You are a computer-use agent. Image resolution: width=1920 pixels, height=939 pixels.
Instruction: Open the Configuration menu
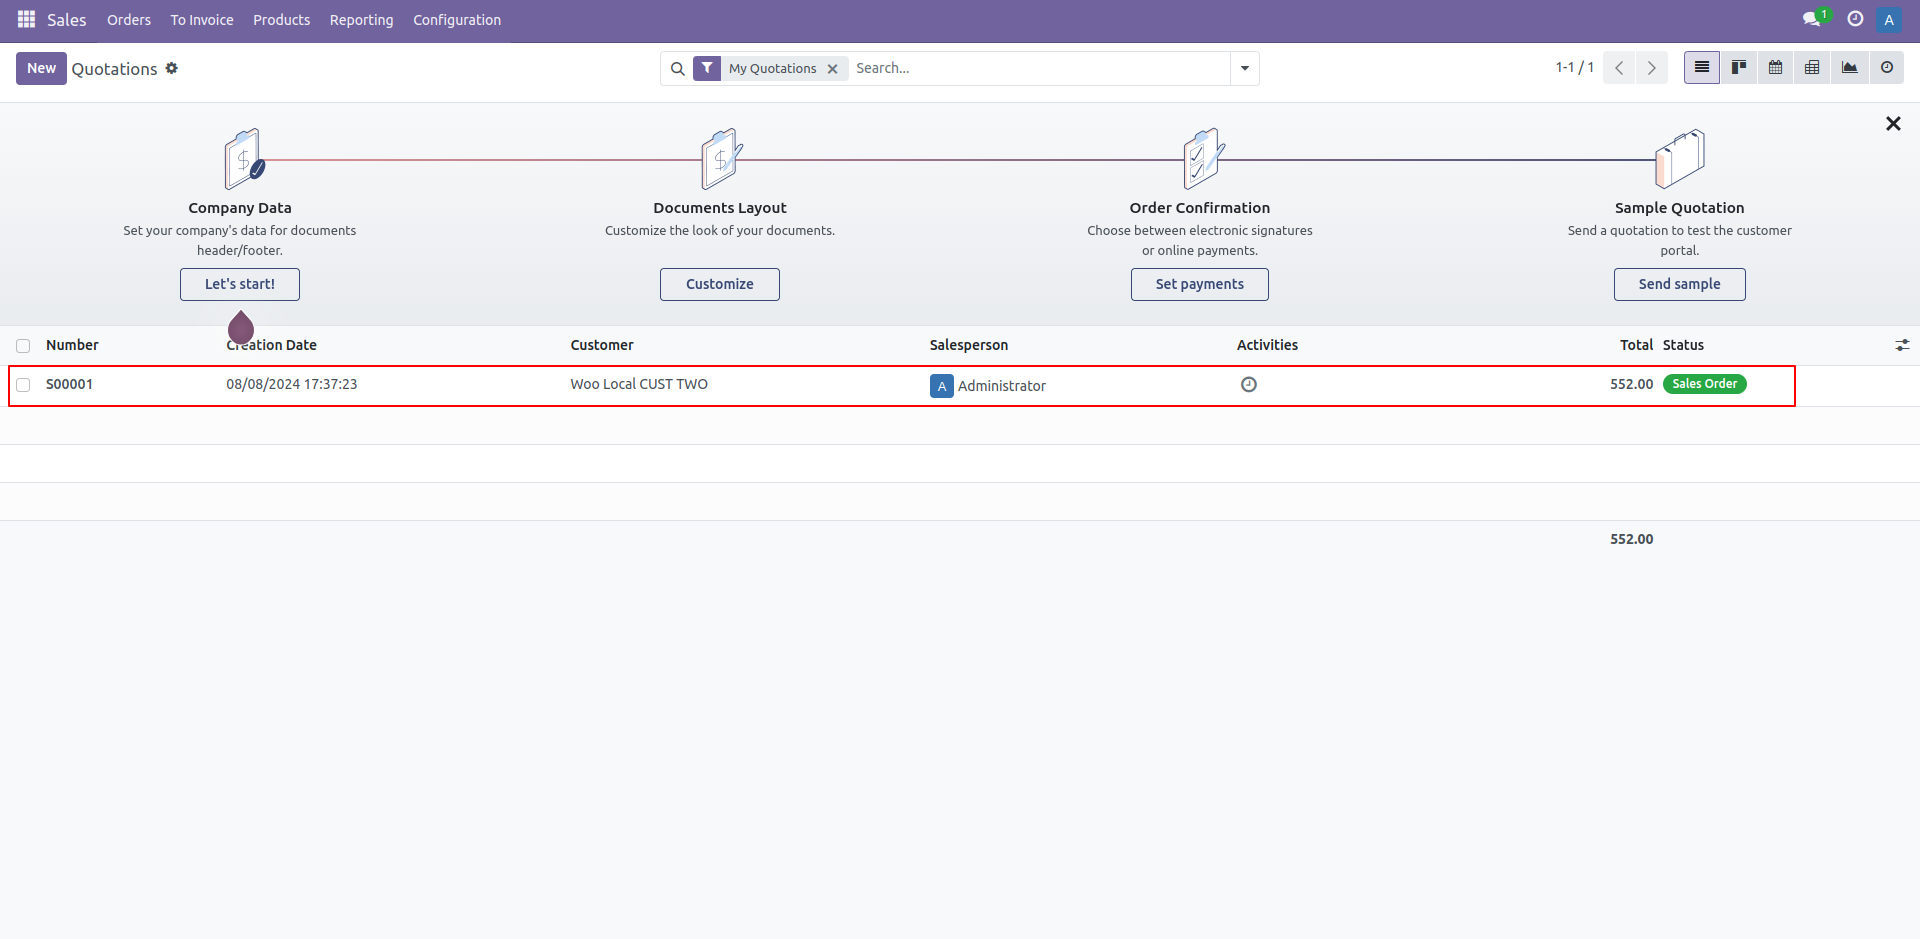click(456, 20)
